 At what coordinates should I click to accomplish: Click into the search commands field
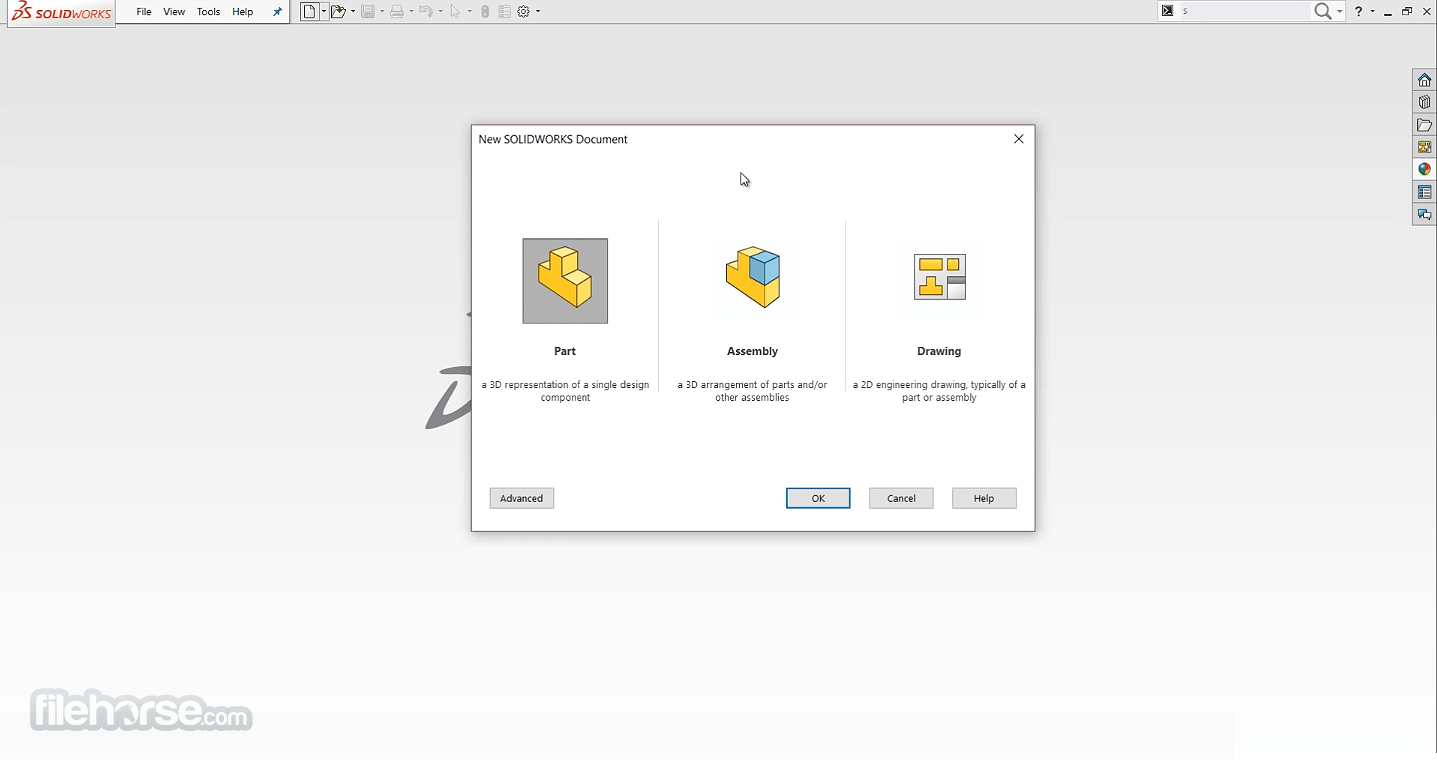pos(1245,11)
